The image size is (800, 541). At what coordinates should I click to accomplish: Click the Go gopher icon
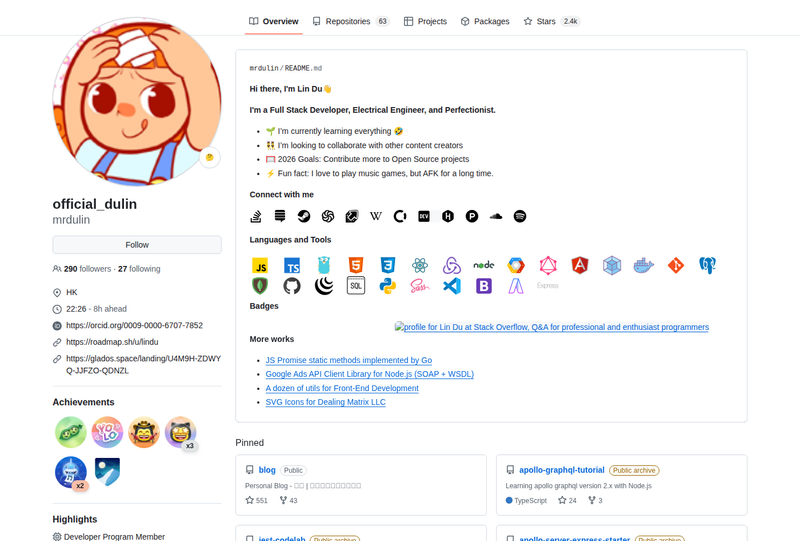tap(324, 265)
